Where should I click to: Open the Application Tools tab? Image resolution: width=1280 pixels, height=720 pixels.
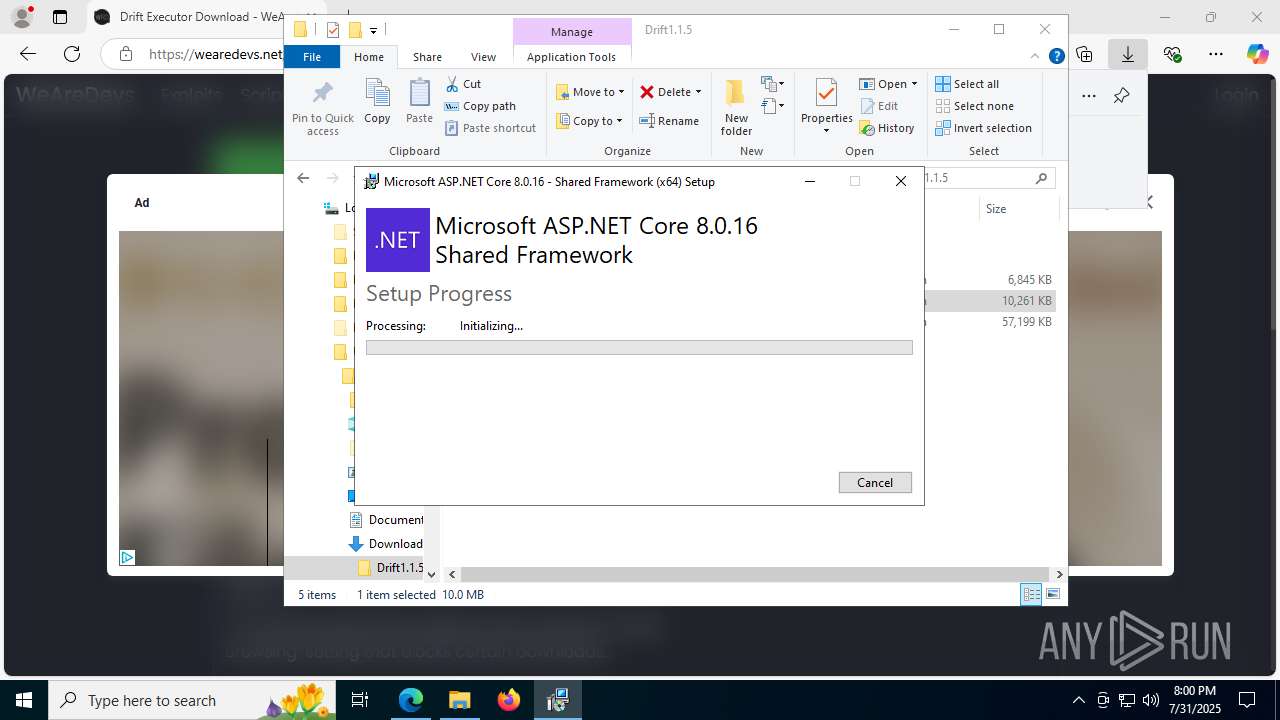tap(571, 57)
